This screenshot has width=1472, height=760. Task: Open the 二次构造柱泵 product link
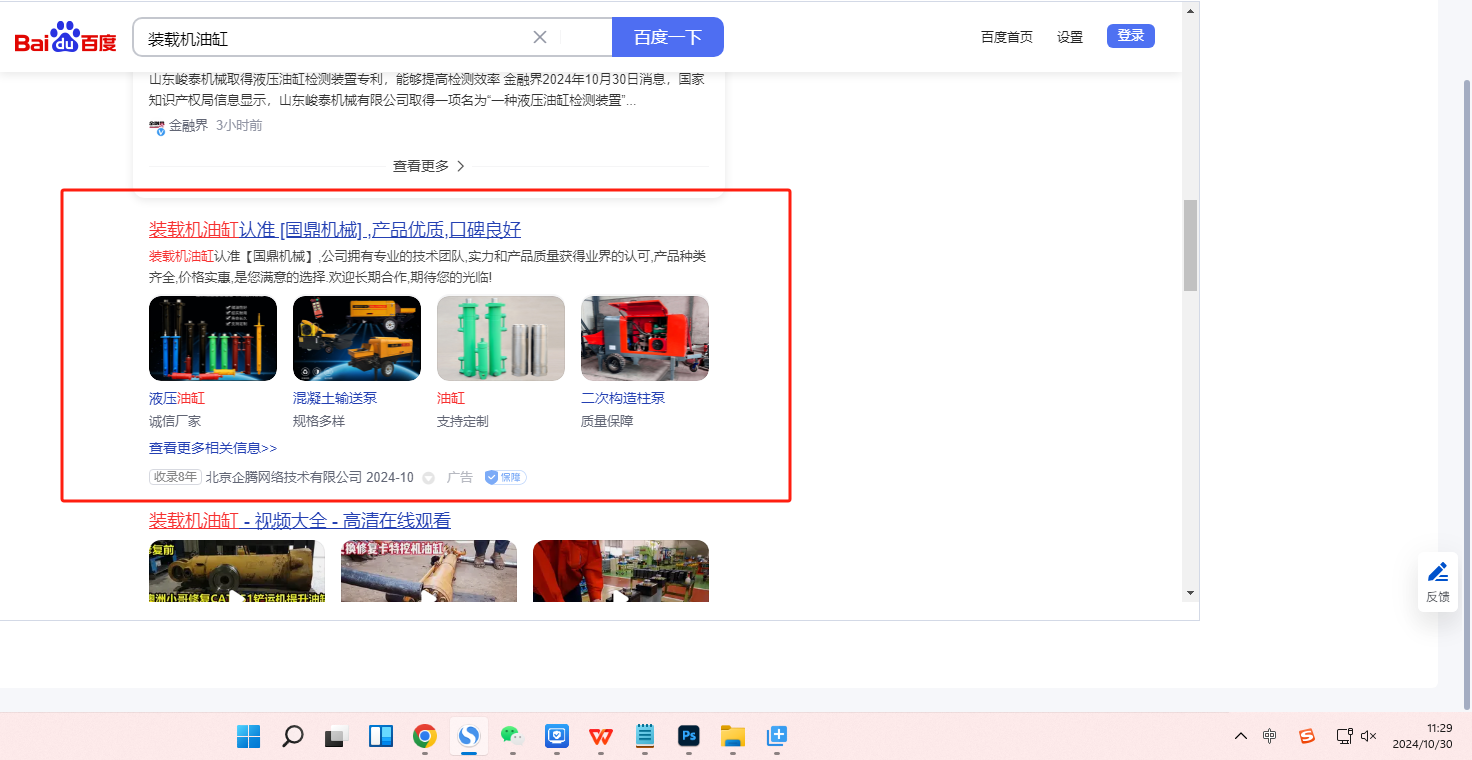pyautogui.click(x=623, y=398)
